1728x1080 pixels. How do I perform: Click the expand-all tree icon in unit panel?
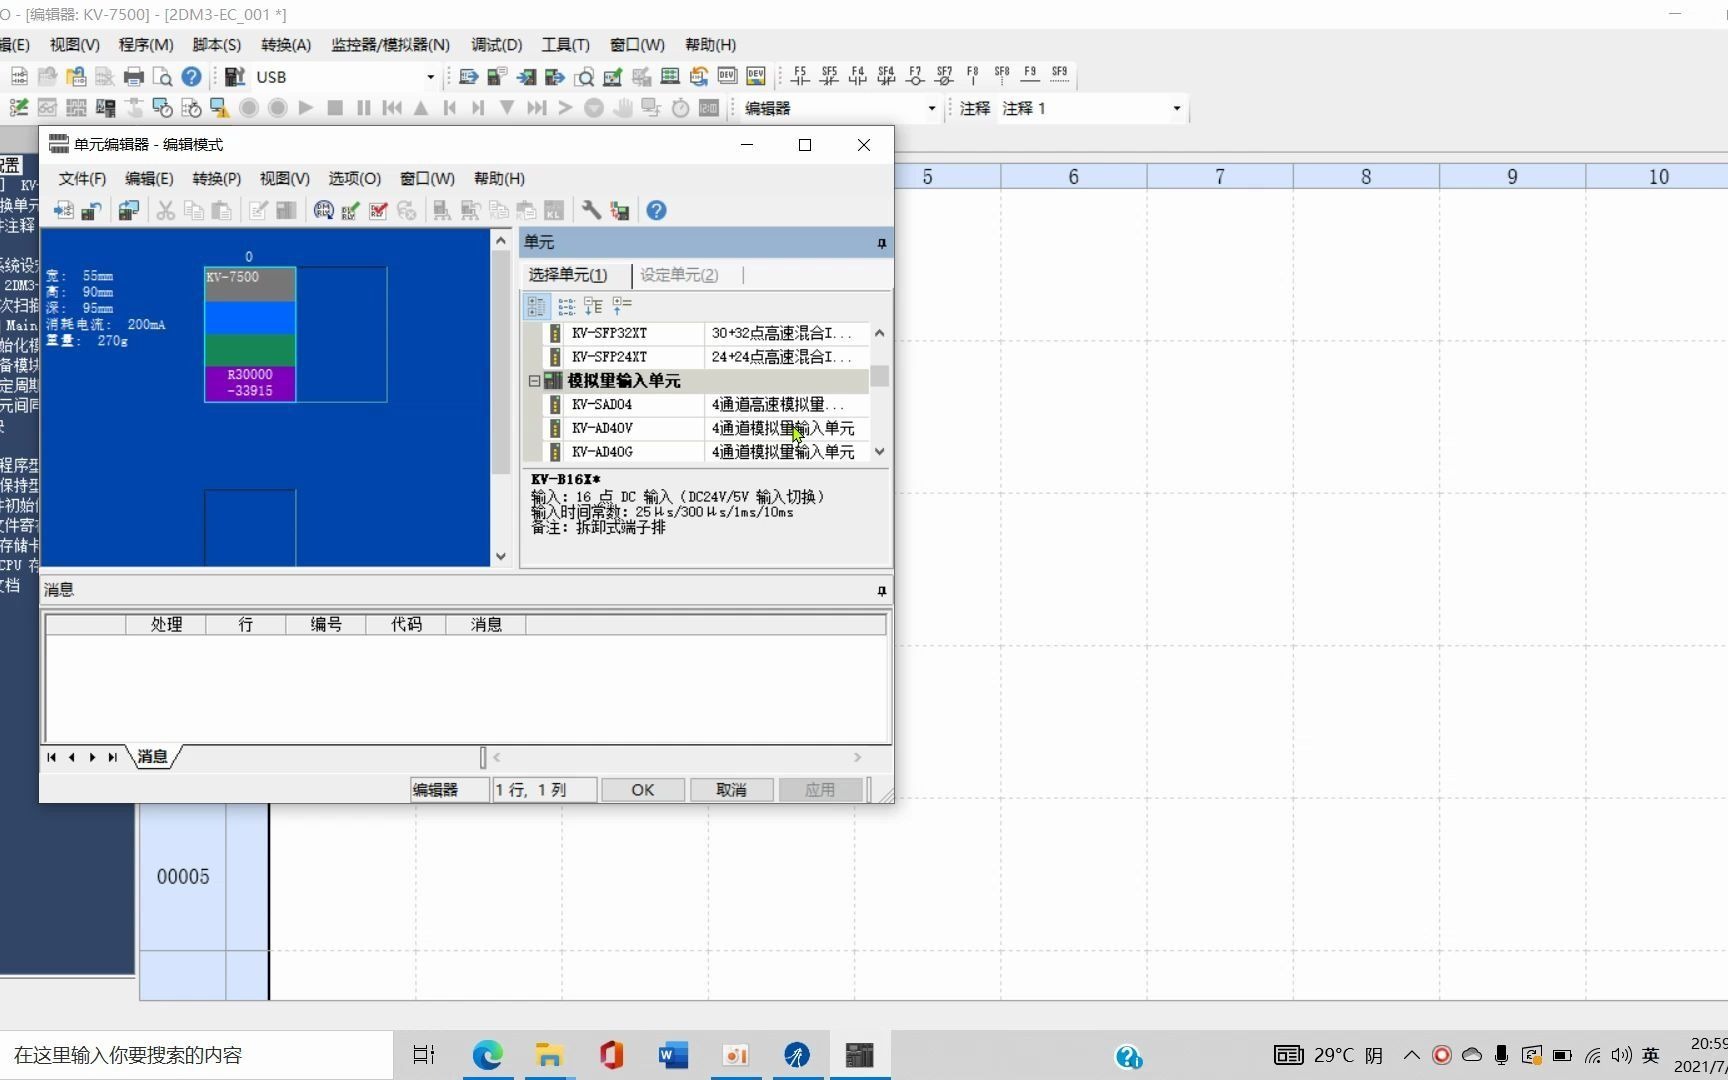[593, 306]
